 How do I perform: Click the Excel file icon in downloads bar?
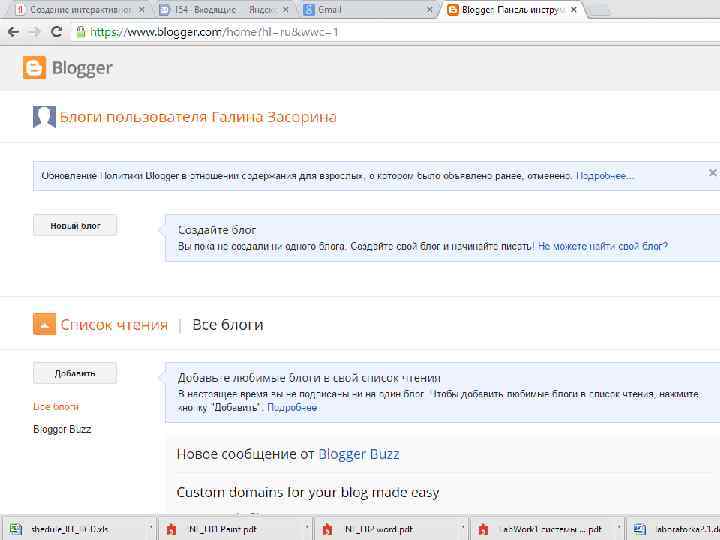(16, 529)
